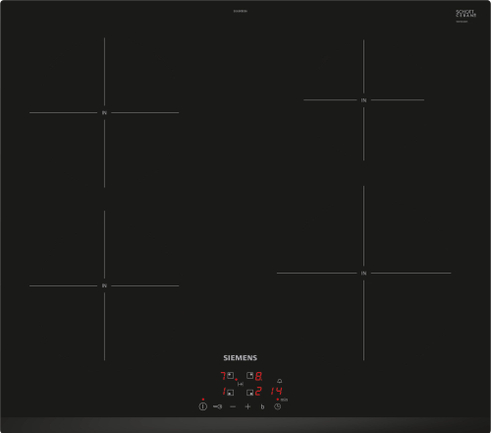Click the SIEMENS brand logo
The height and width of the screenshot is (433, 491).
coord(240,358)
